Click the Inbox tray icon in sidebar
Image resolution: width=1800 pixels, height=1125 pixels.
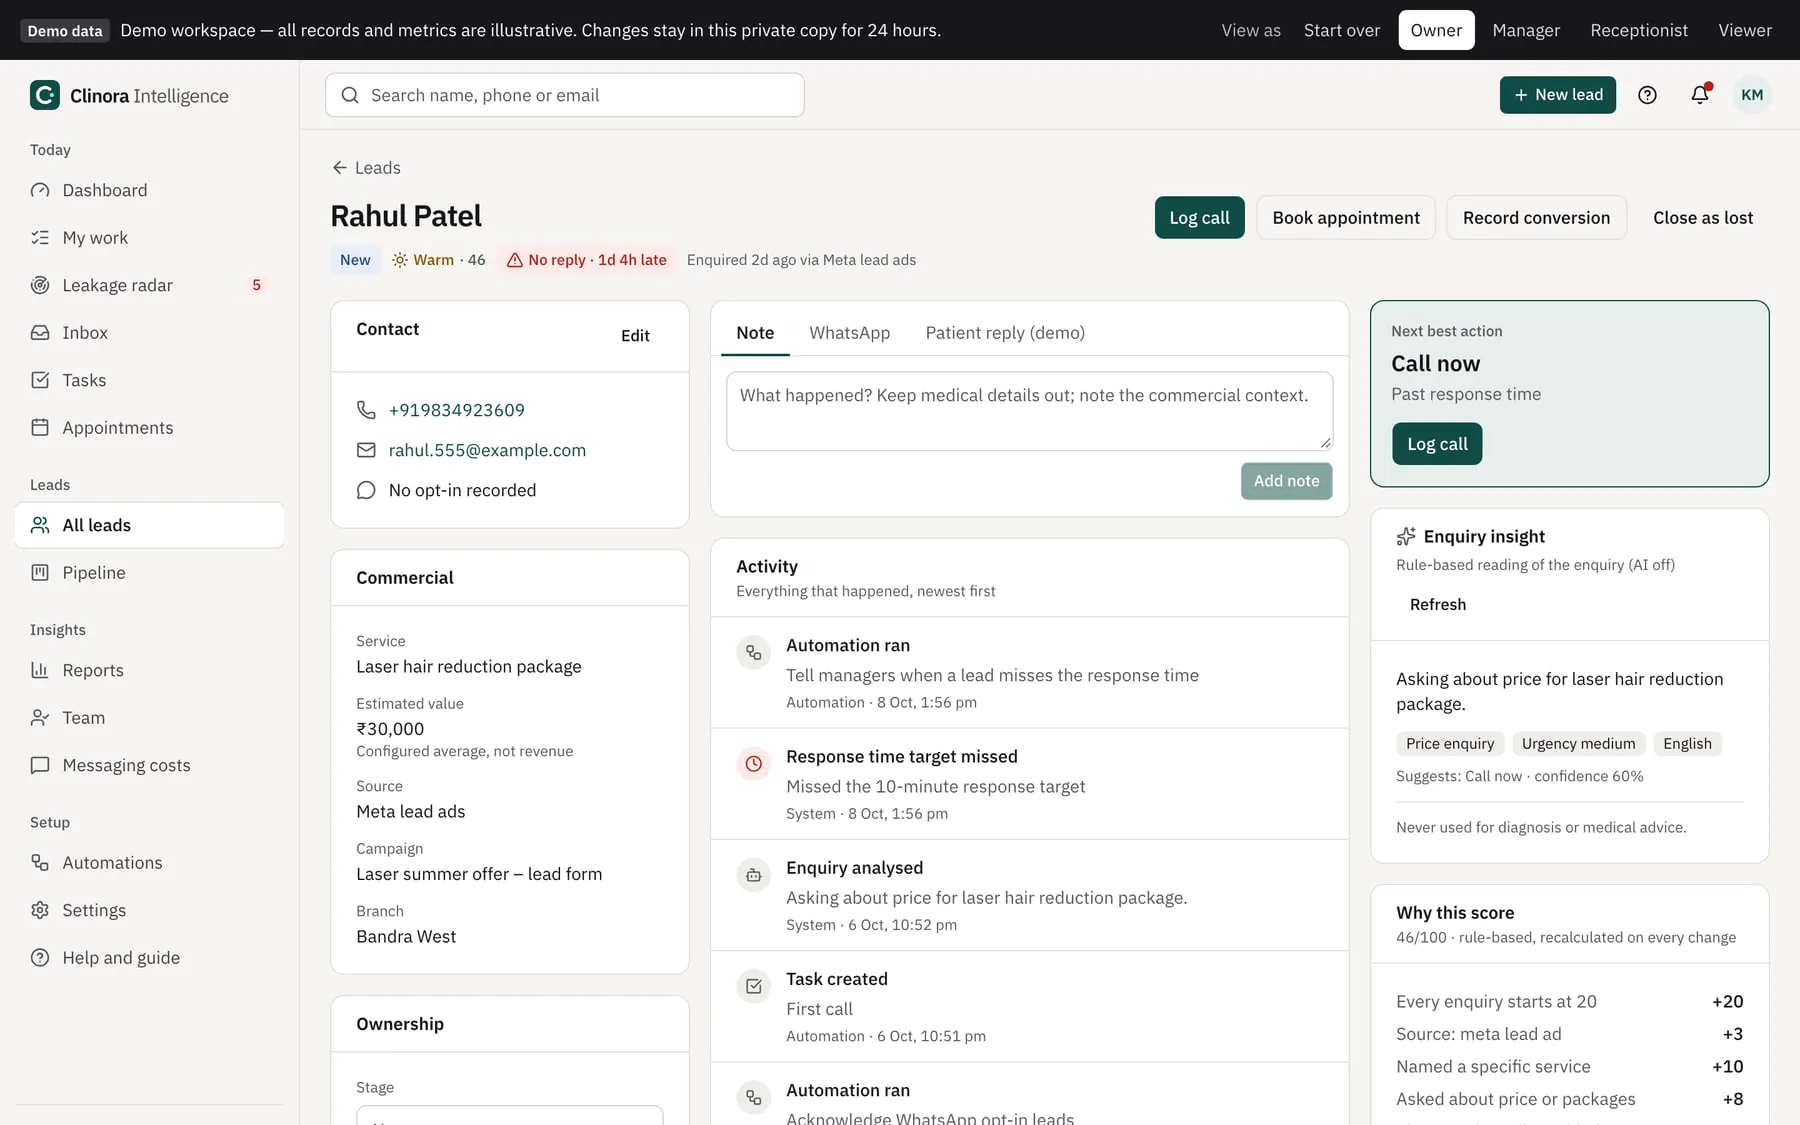[x=40, y=333]
